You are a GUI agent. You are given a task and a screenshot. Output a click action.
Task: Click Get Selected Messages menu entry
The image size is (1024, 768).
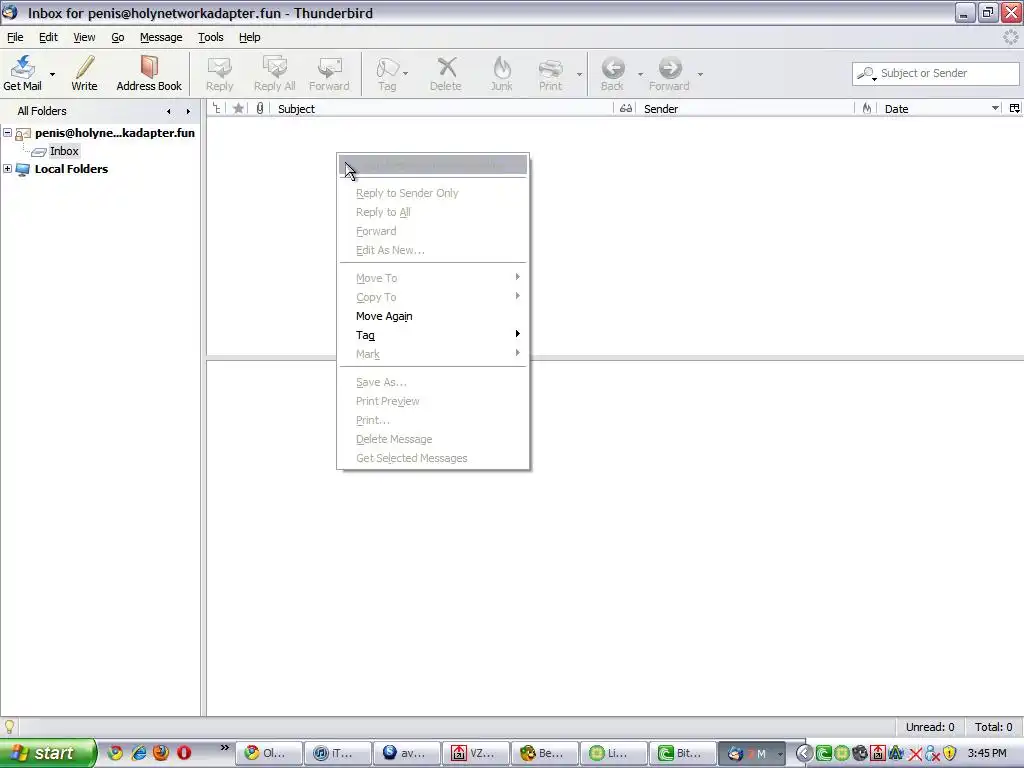tap(411, 458)
